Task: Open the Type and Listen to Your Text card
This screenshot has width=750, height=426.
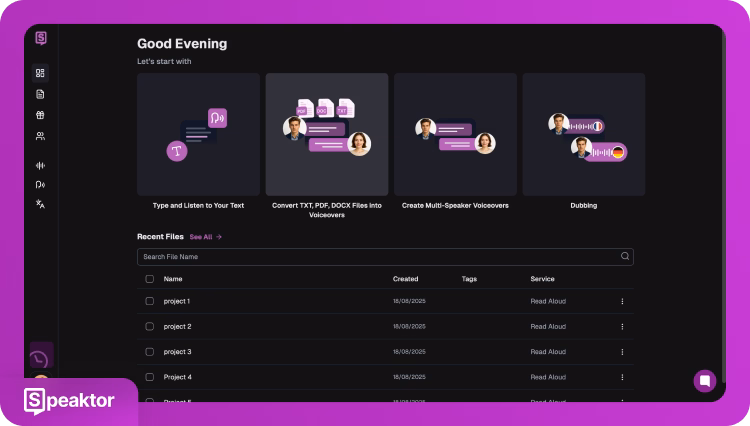Action: coord(199,134)
